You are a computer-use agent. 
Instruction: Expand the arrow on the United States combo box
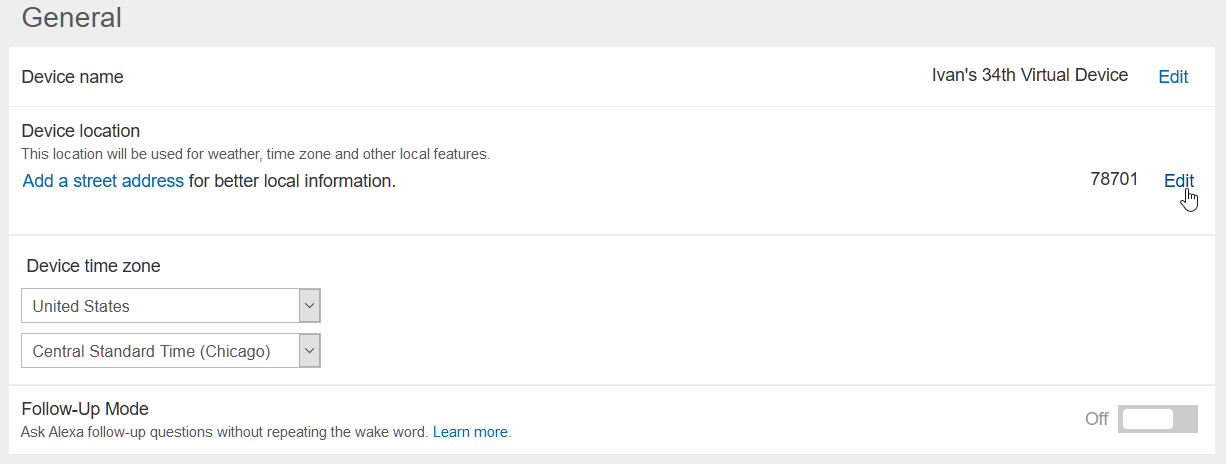point(310,306)
